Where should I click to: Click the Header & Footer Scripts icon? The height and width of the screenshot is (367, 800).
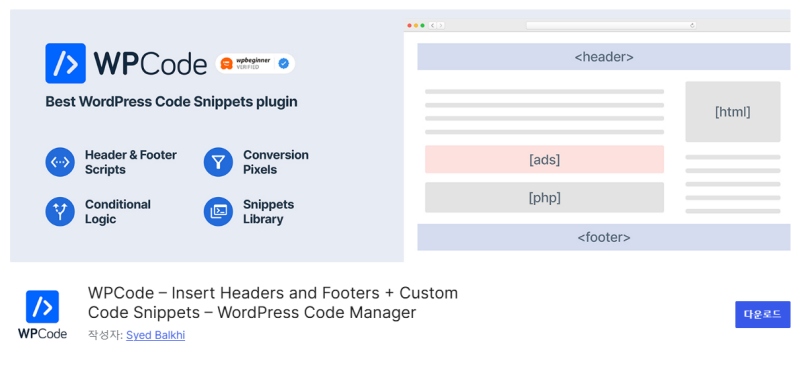[60, 162]
